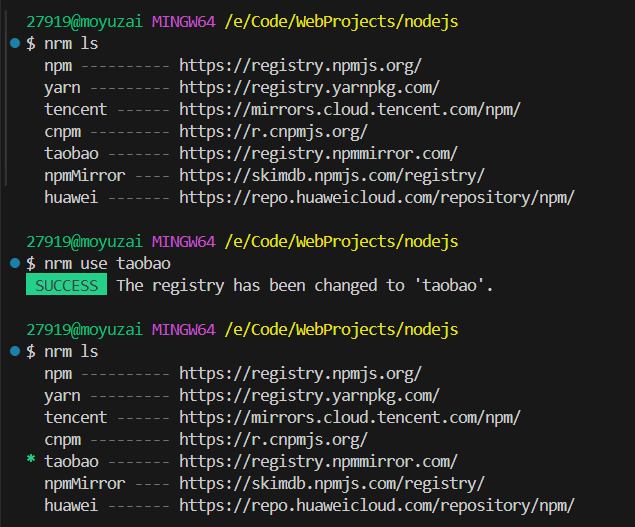The height and width of the screenshot is (527, 635).
Task: Click the blue dot beside the last nrm ls
Action: click(15, 351)
